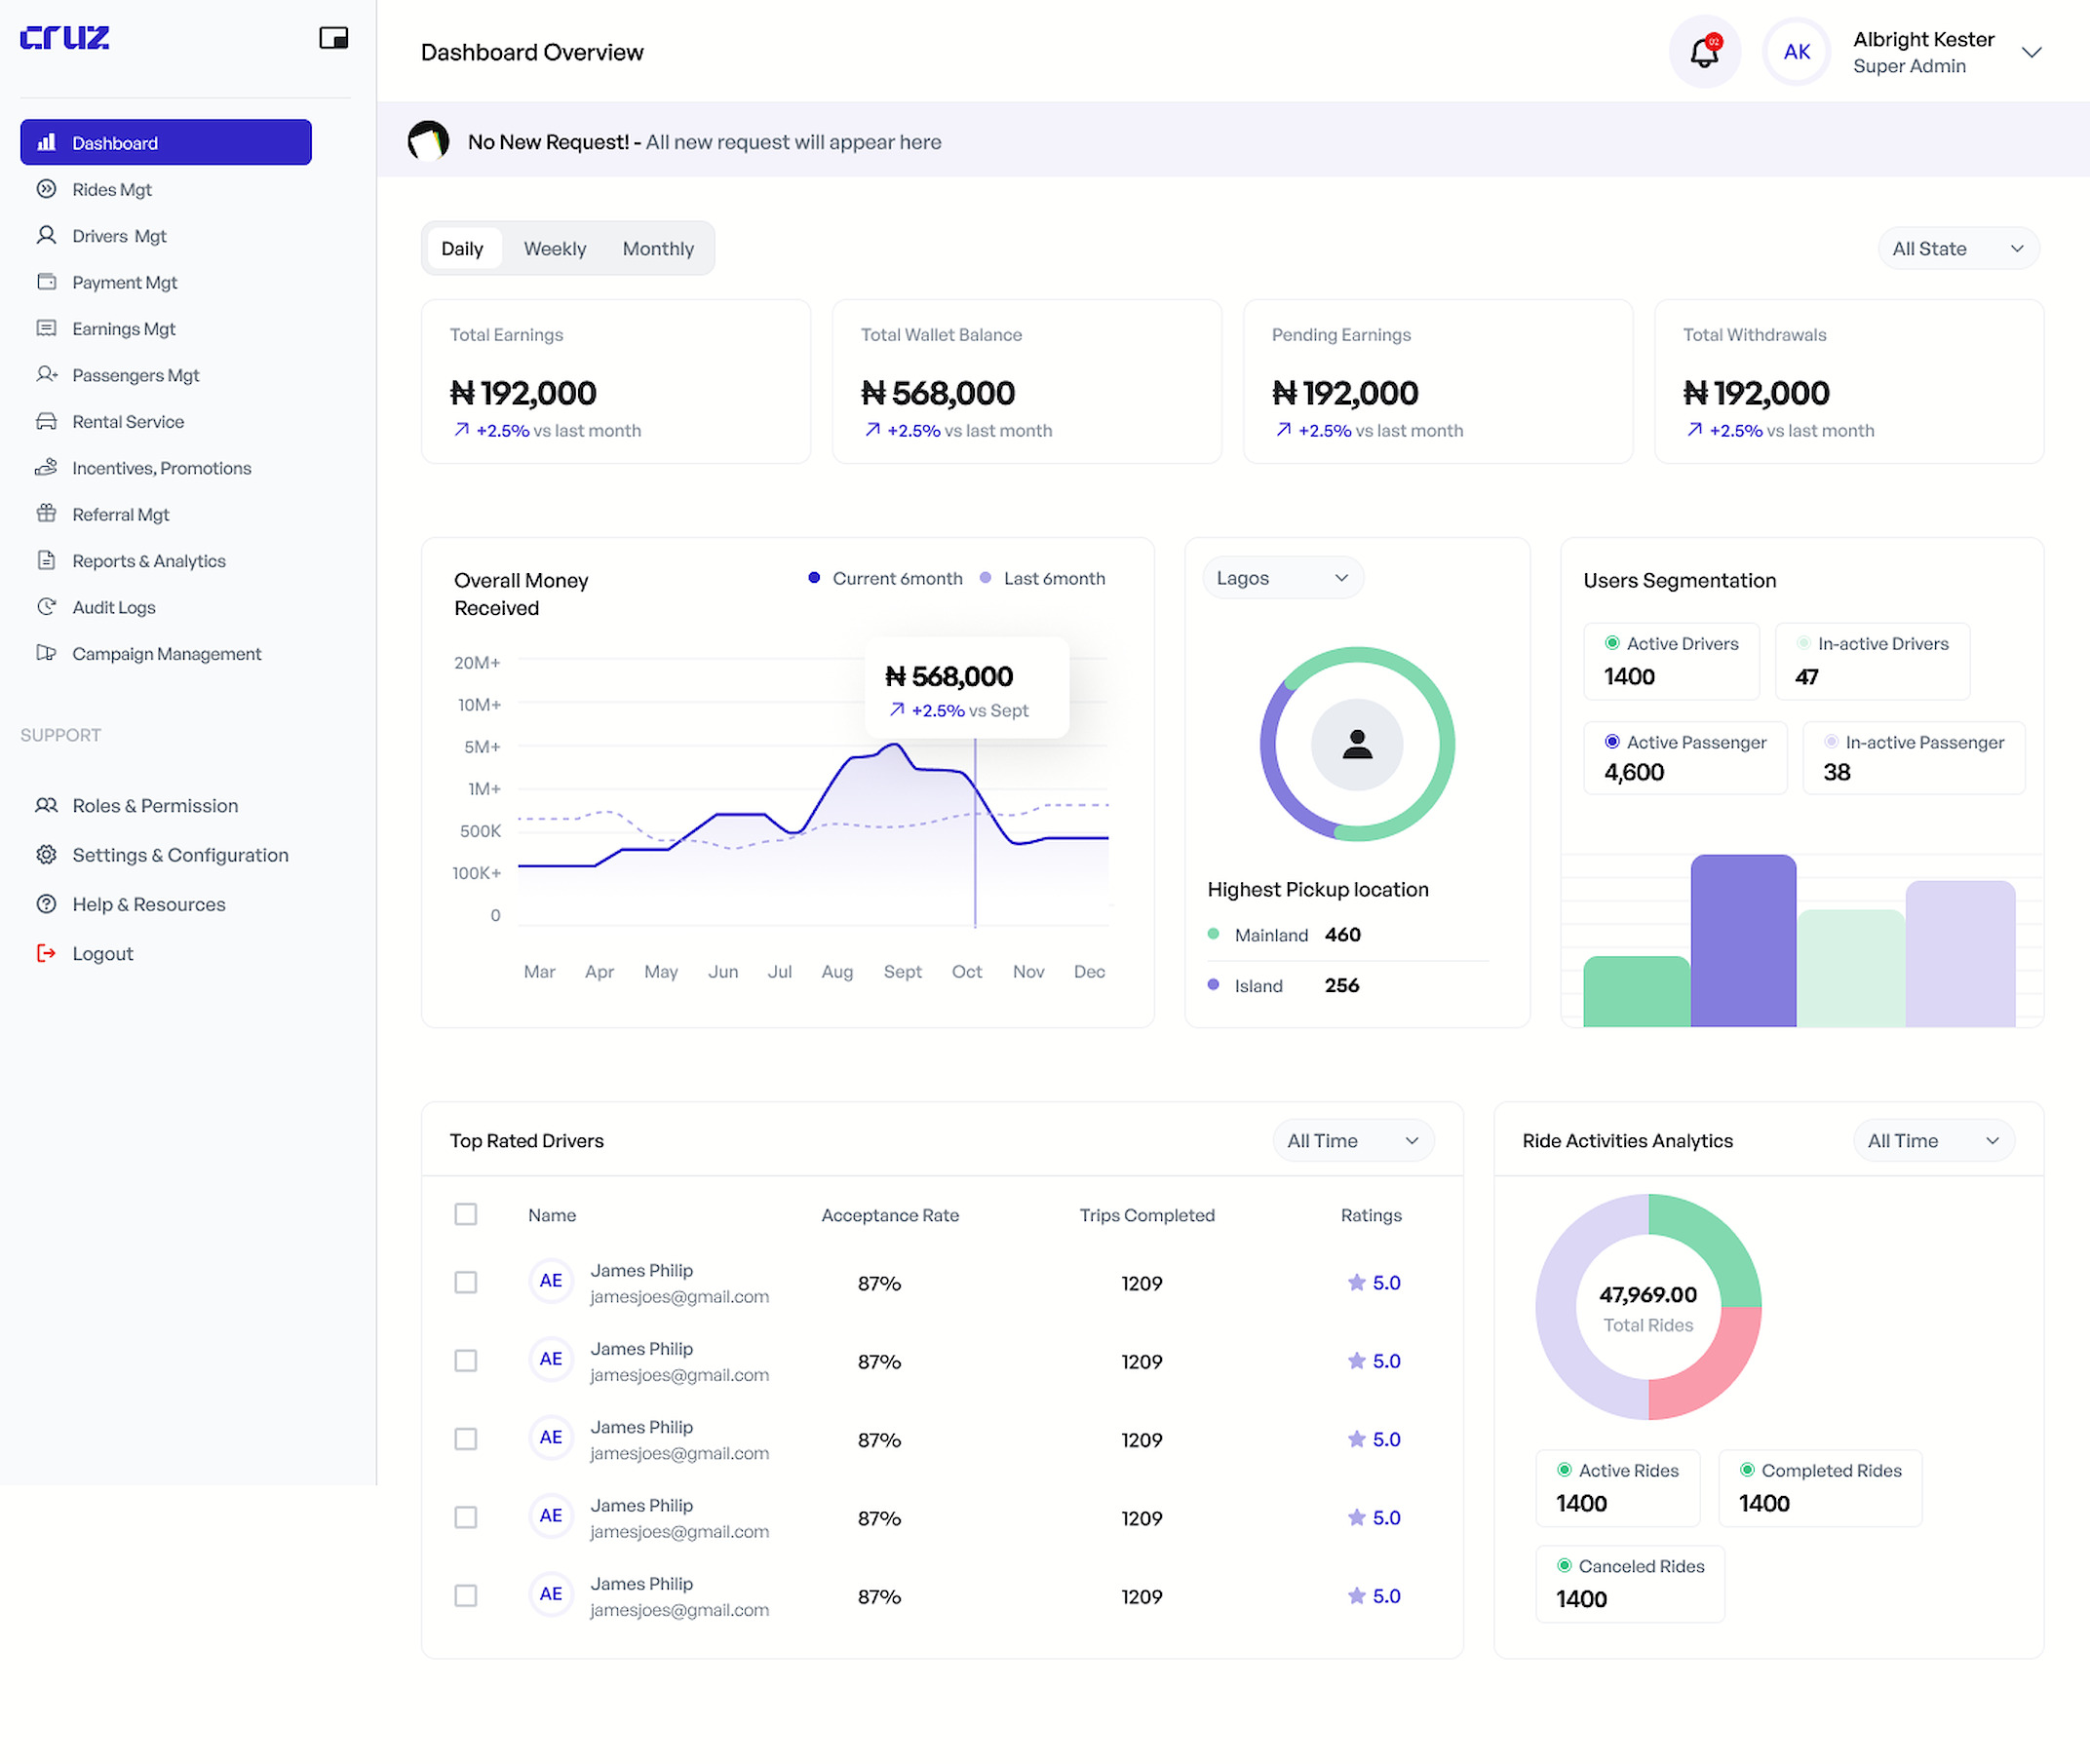Click the Pending Earnings card
The height and width of the screenshot is (1764, 2090).
(x=1438, y=381)
